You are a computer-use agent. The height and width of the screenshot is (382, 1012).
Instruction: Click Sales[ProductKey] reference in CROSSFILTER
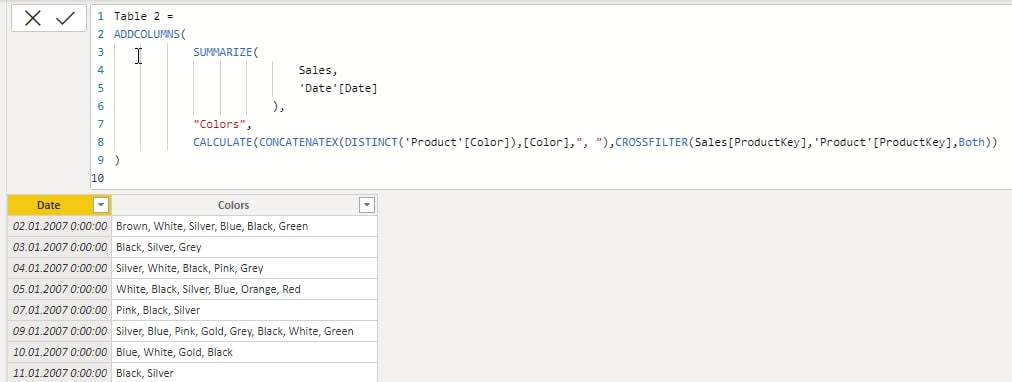751,143
